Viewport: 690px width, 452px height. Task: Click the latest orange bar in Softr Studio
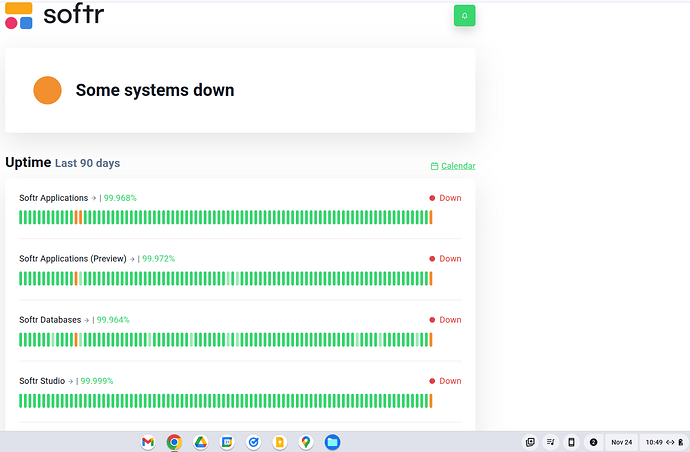(x=431, y=401)
